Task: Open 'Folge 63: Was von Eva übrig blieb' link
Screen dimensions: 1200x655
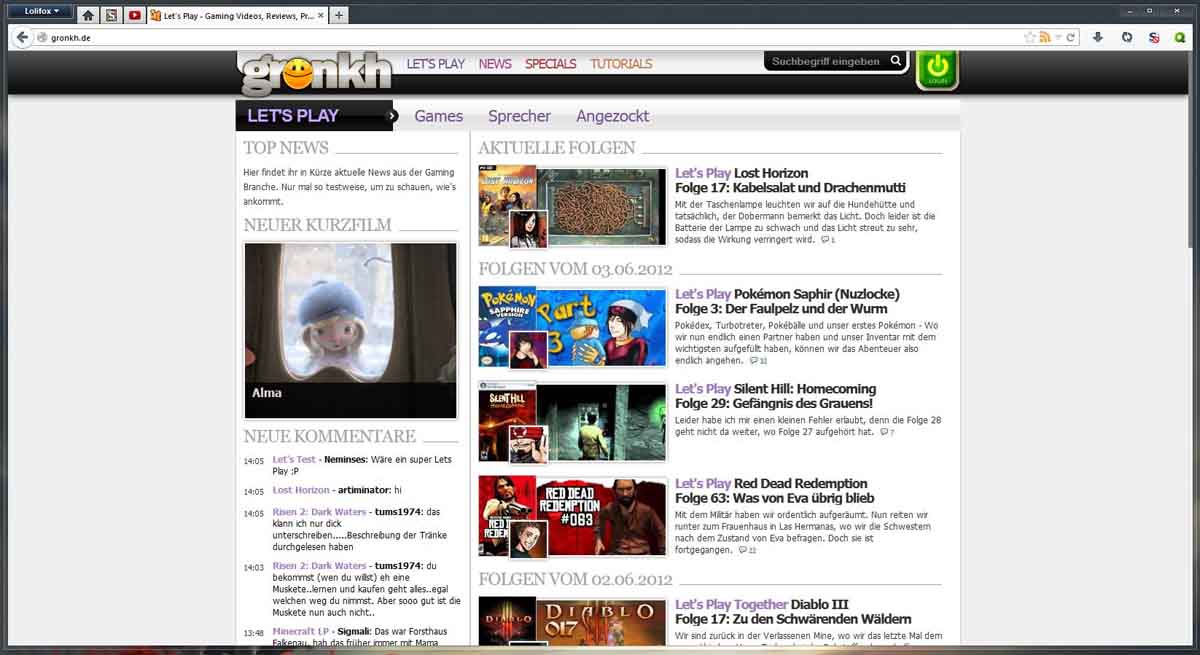Action: [x=774, y=498]
